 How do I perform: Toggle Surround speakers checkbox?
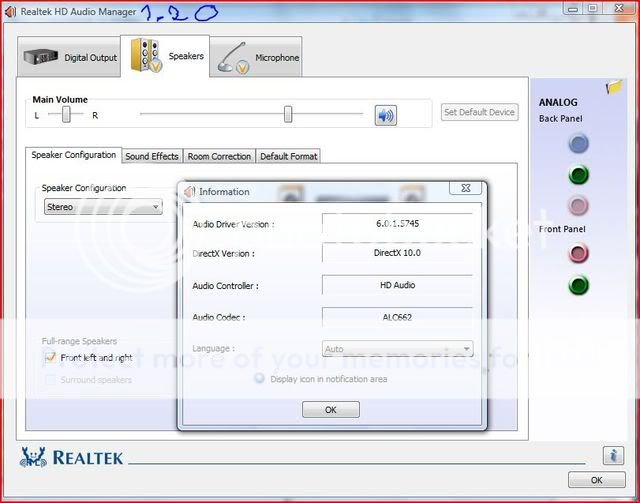pos(50,380)
